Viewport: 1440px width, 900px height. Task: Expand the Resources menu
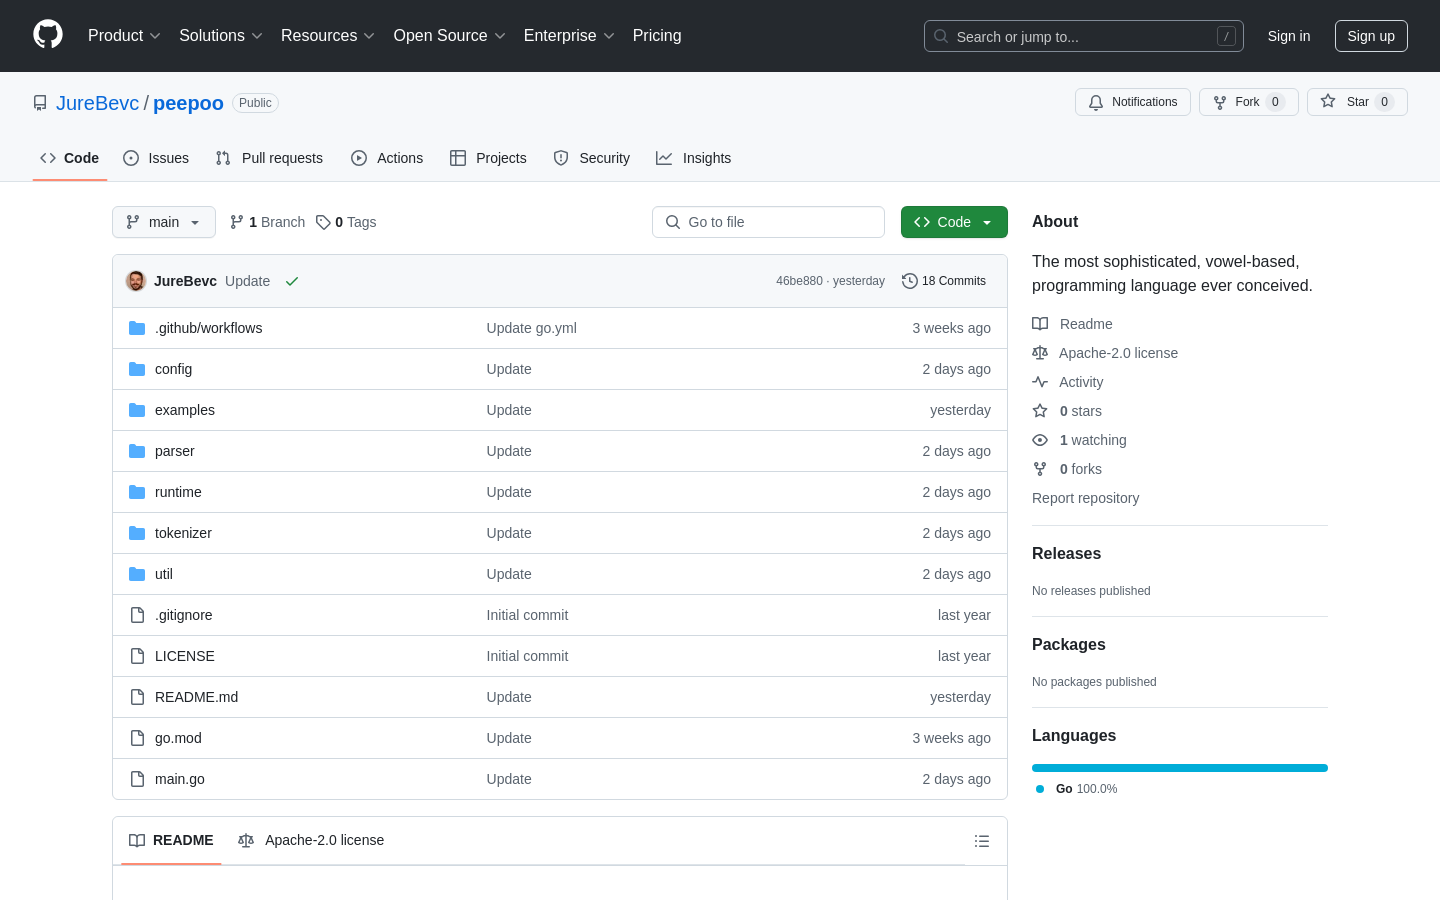pos(328,36)
